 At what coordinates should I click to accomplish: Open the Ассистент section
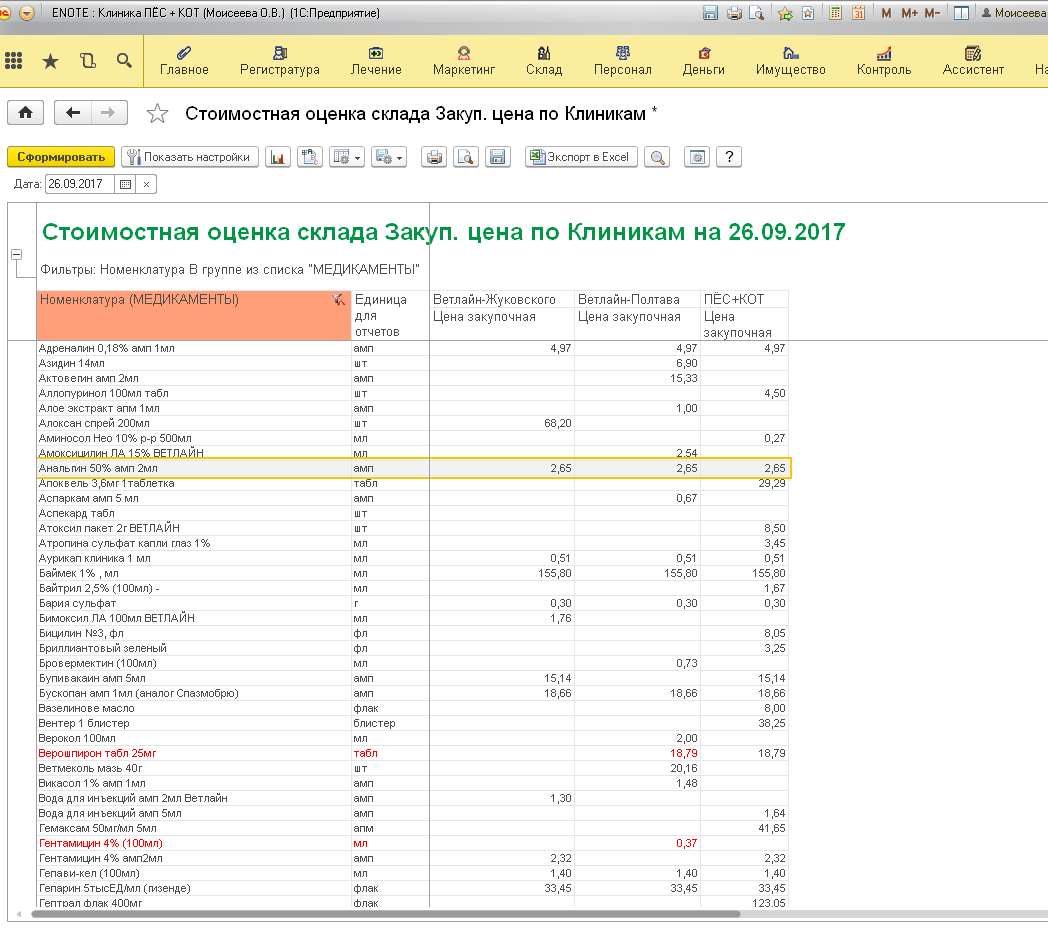[x=973, y=61]
